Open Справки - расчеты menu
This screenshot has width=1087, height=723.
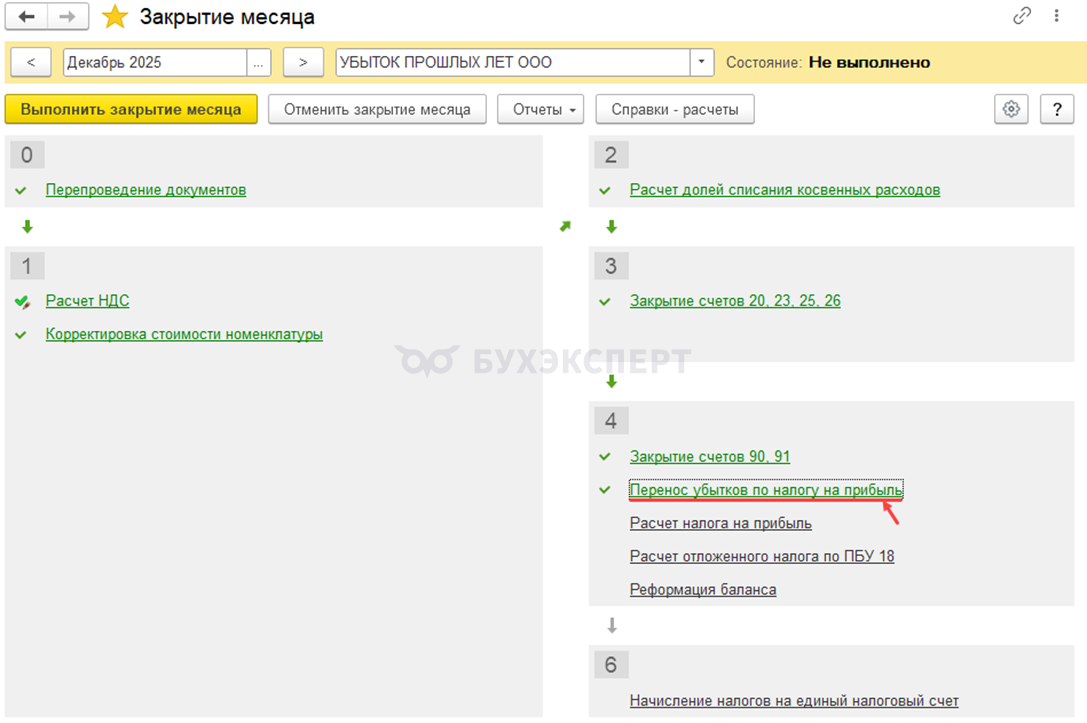[x=675, y=109]
